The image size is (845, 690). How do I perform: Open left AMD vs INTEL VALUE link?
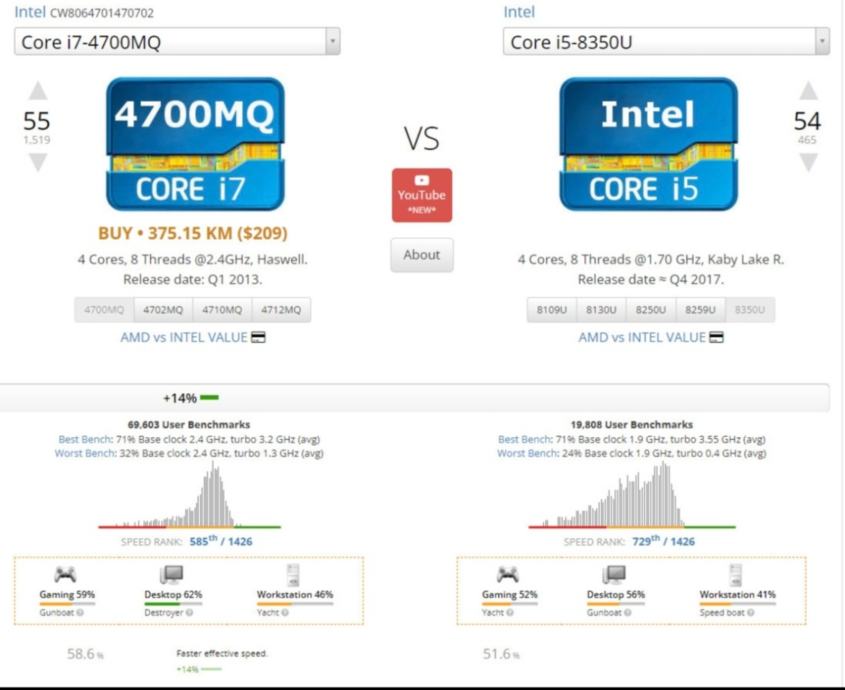click(192, 337)
